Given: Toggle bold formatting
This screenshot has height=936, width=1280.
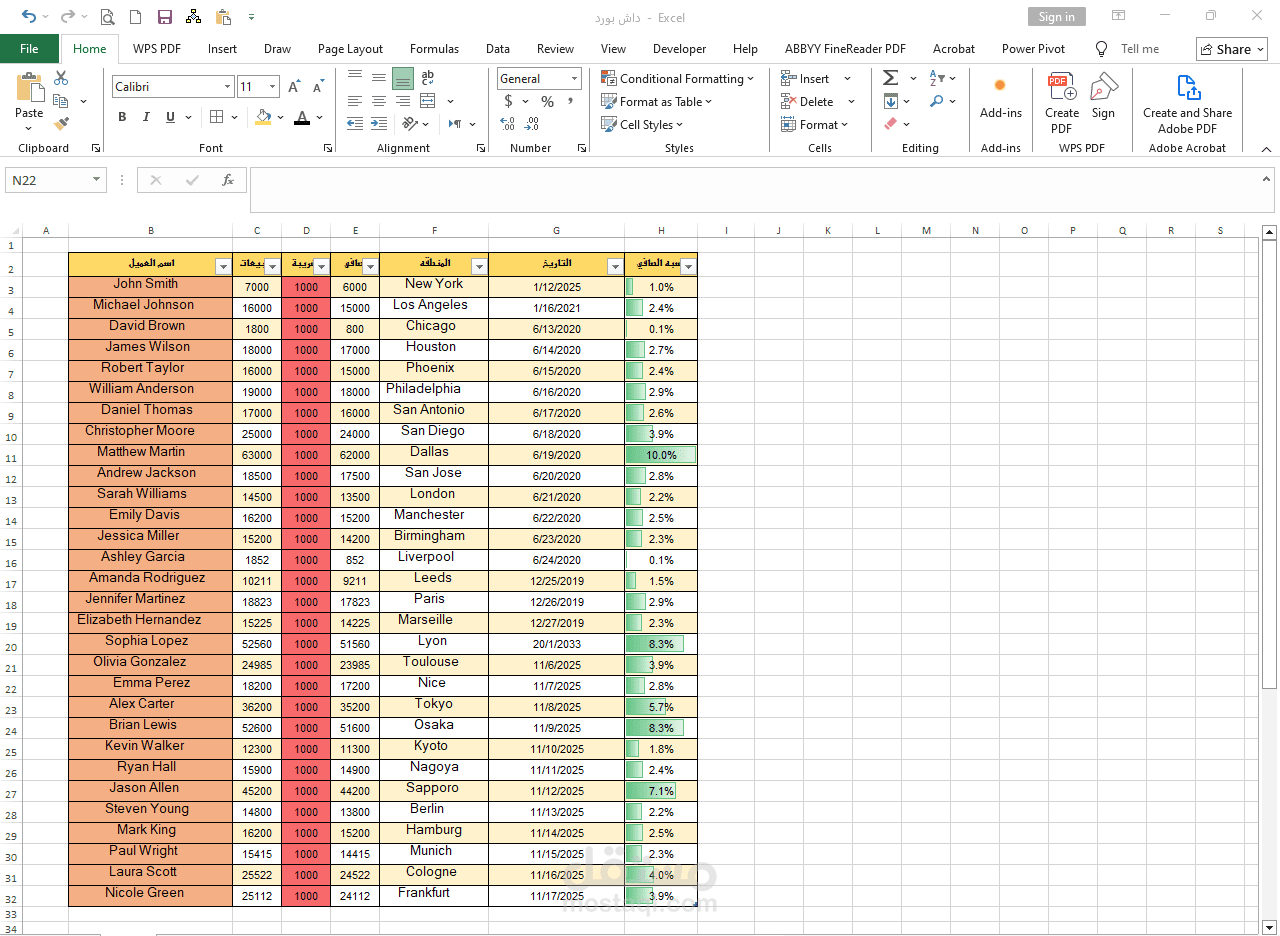Looking at the screenshot, I should click(x=121, y=117).
